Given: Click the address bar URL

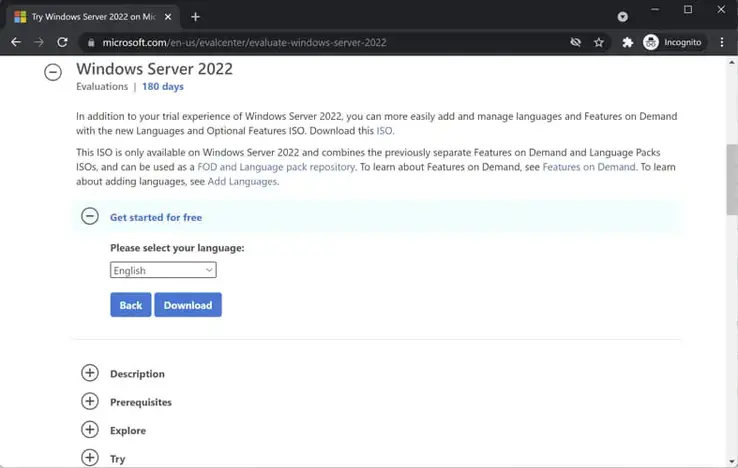Looking at the screenshot, I should click(245, 42).
